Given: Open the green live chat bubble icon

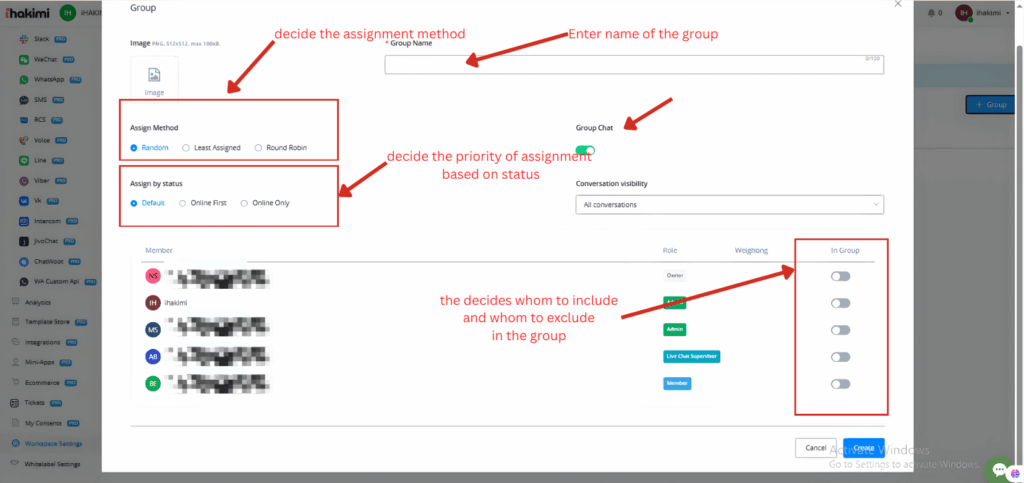Looking at the screenshot, I should click(x=998, y=469).
